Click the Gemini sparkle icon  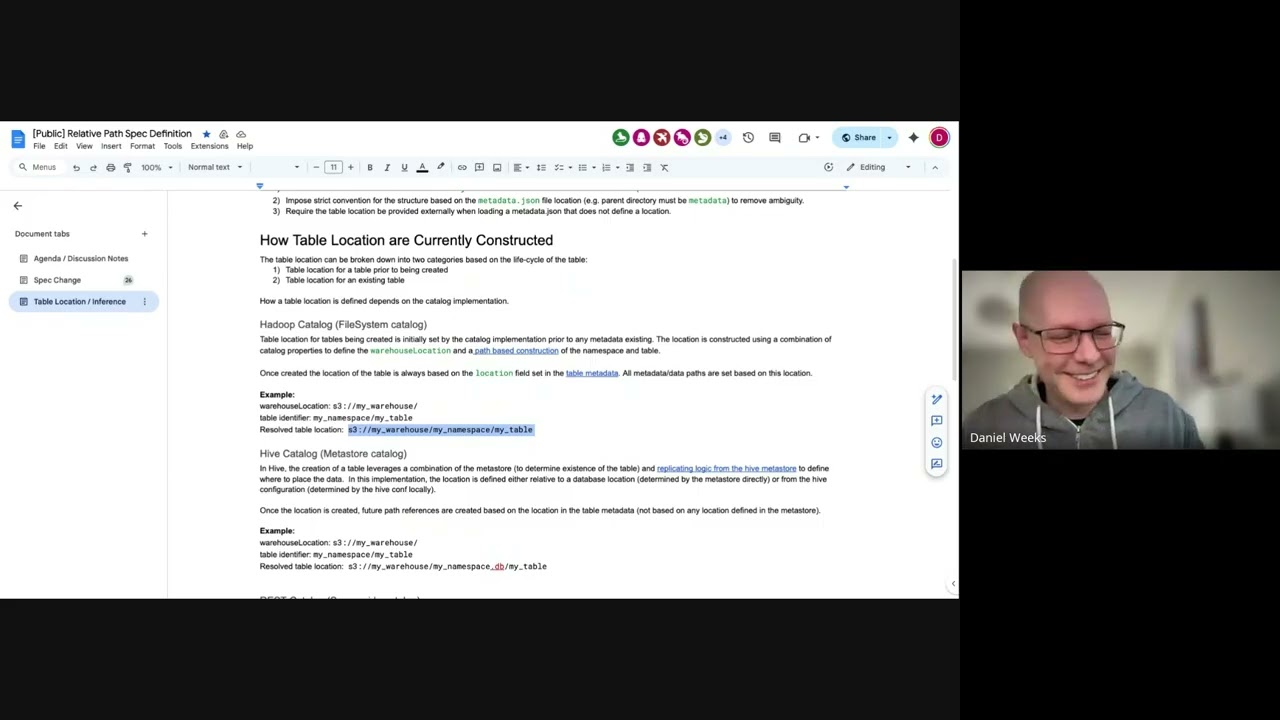tap(913, 138)
